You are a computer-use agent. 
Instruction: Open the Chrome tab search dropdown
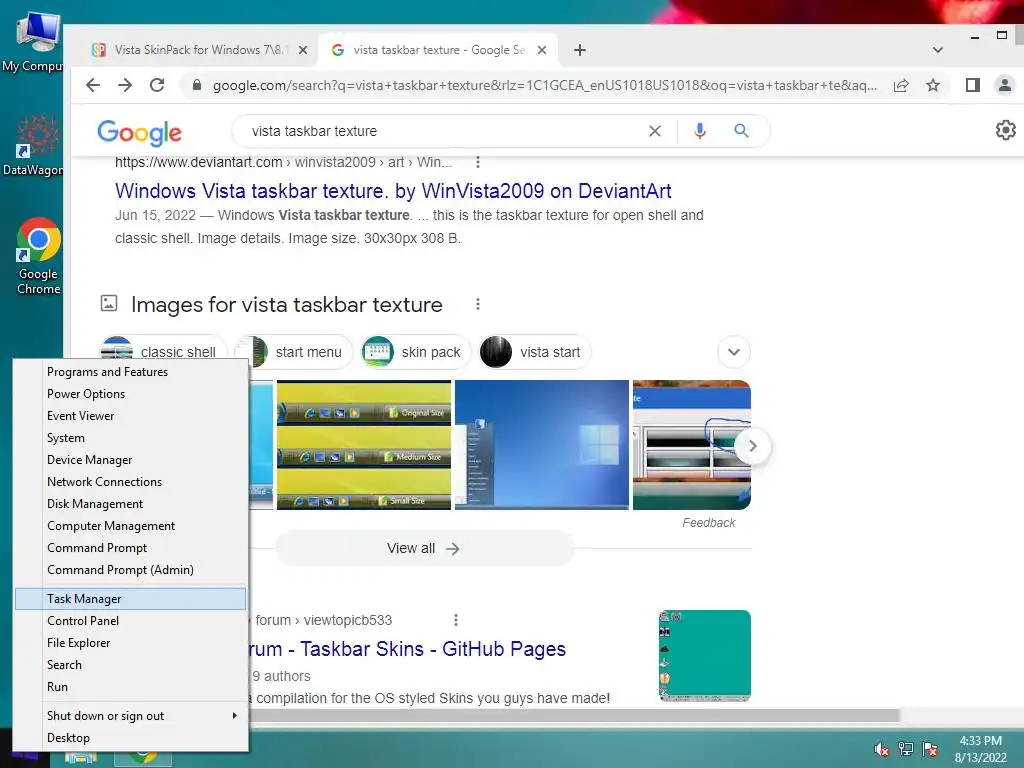click(x=938, y=50)
